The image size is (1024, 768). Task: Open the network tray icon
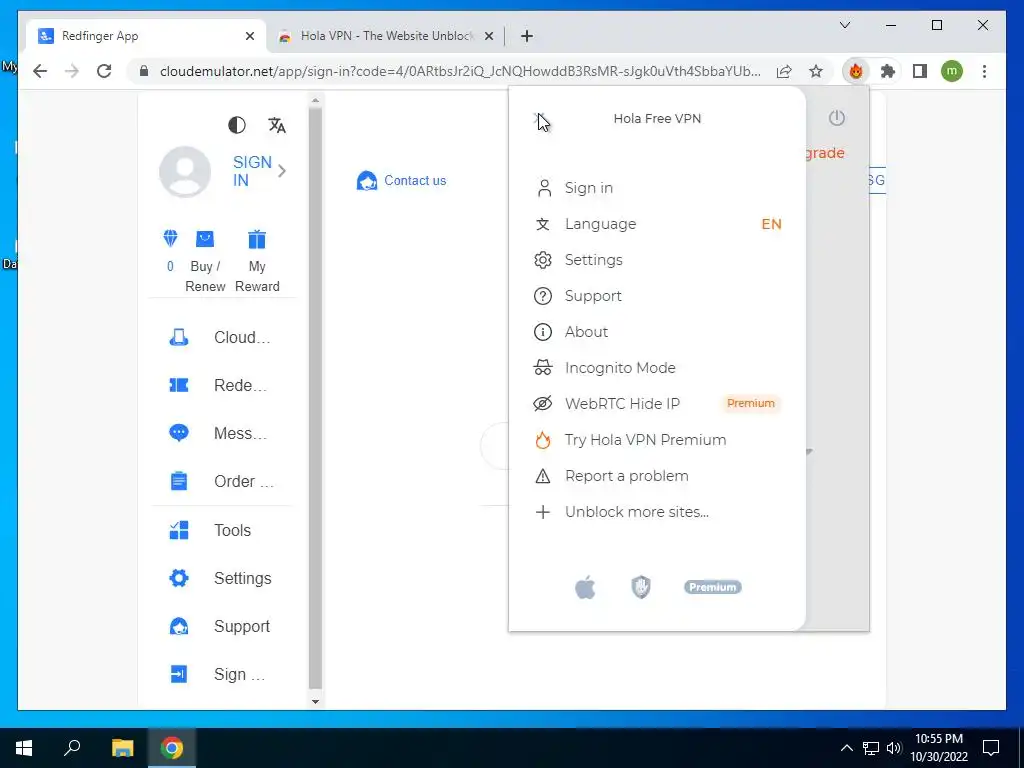tap(871, 748)
